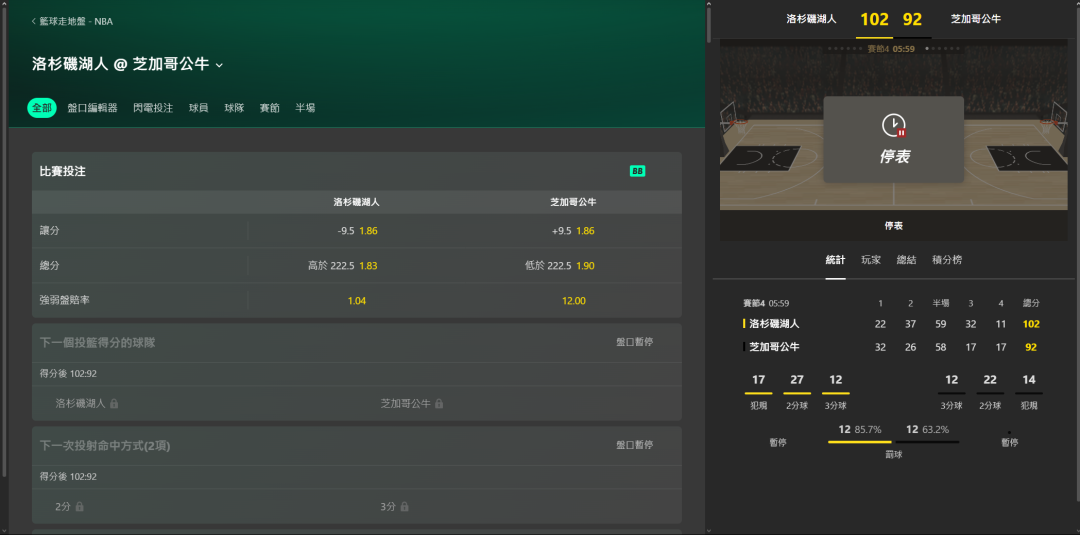Open the 洛杉磯湖人 @ 芝加哥公牛 match dropdown

[x=127, y=64]
